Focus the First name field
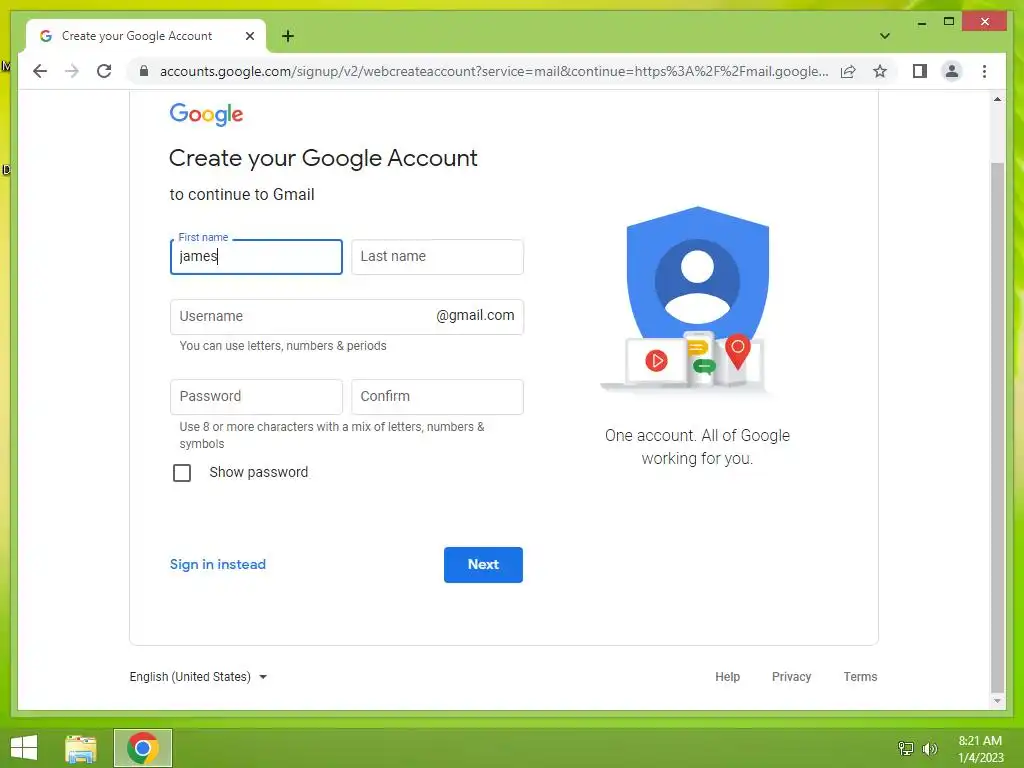Screen dimensions: 1024x768 (x=256, y=257)
